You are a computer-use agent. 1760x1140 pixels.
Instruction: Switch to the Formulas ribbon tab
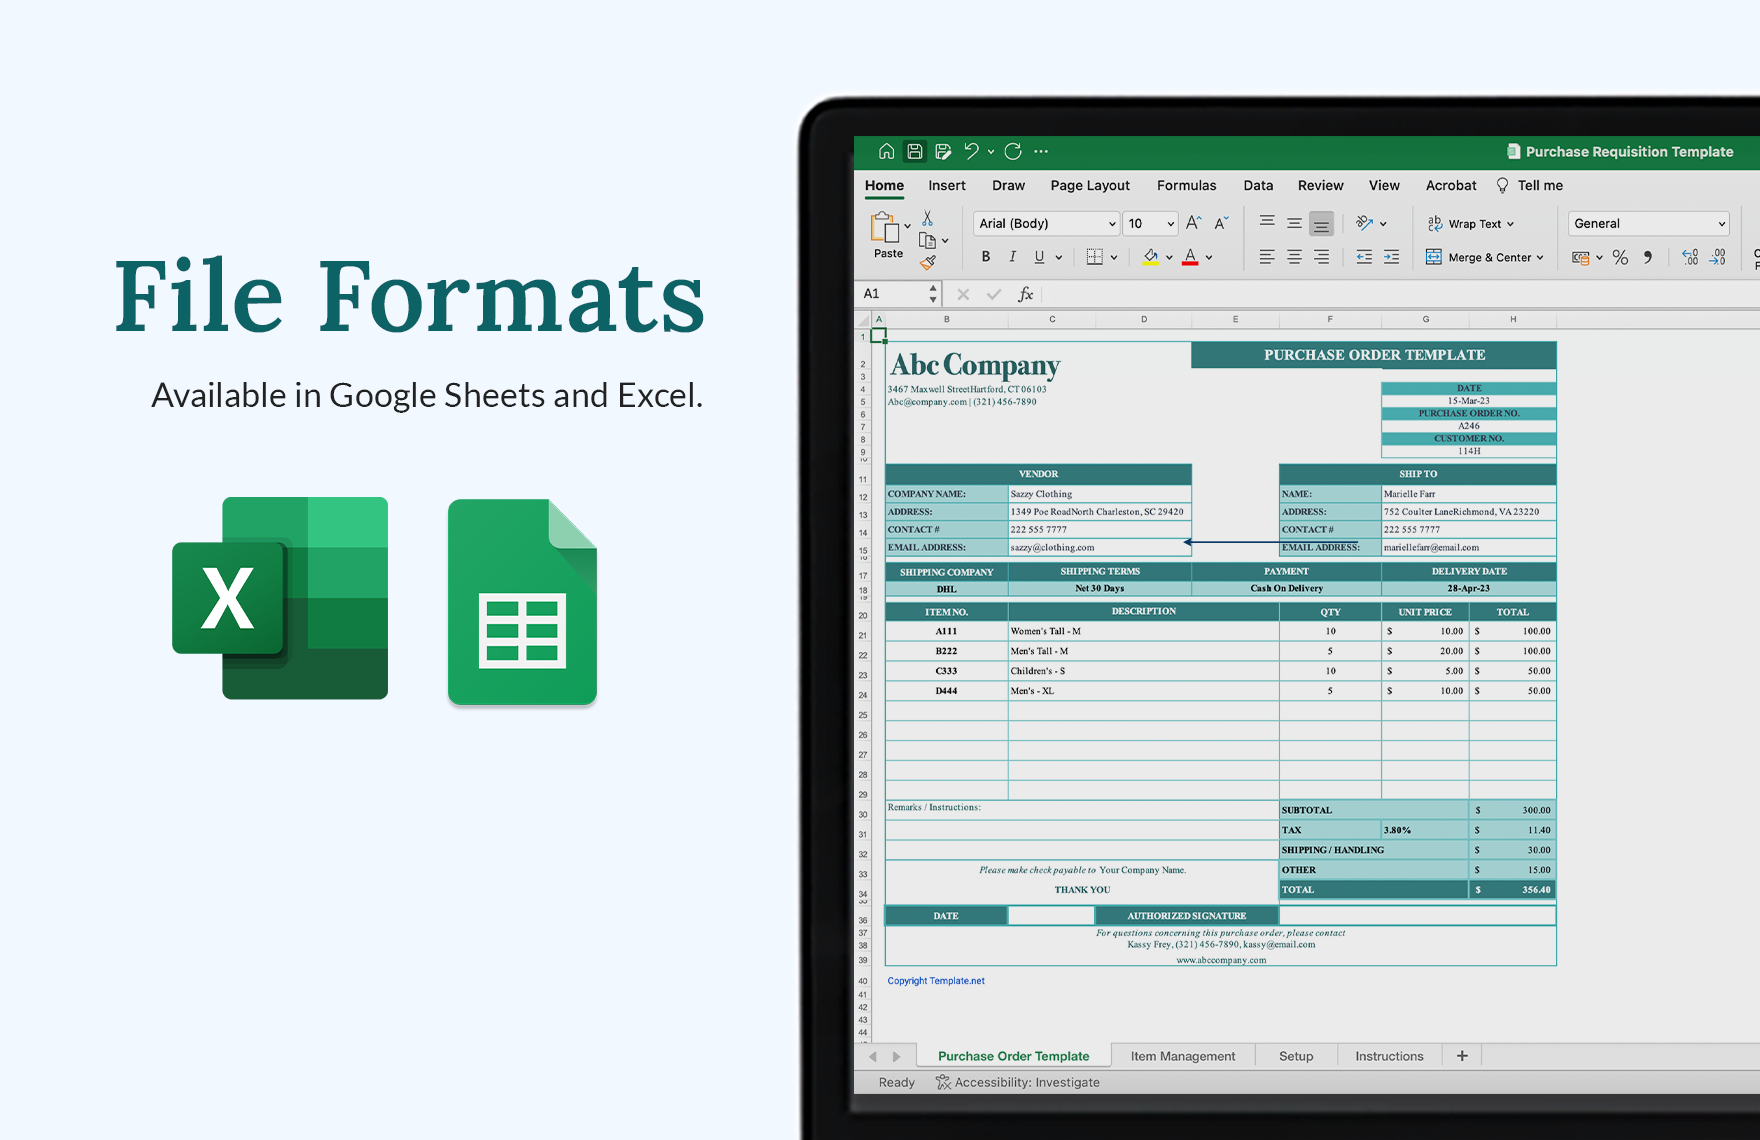[x=1186, y=185]
